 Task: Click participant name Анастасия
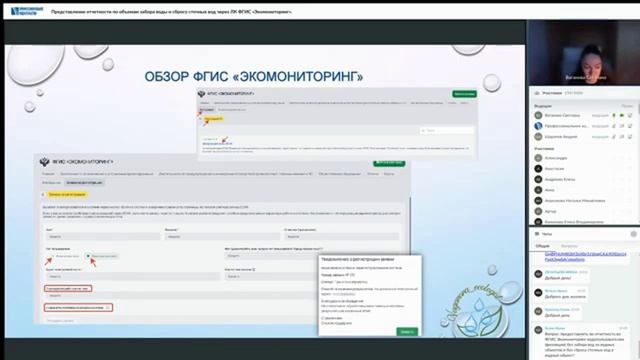tap(554, 169)
